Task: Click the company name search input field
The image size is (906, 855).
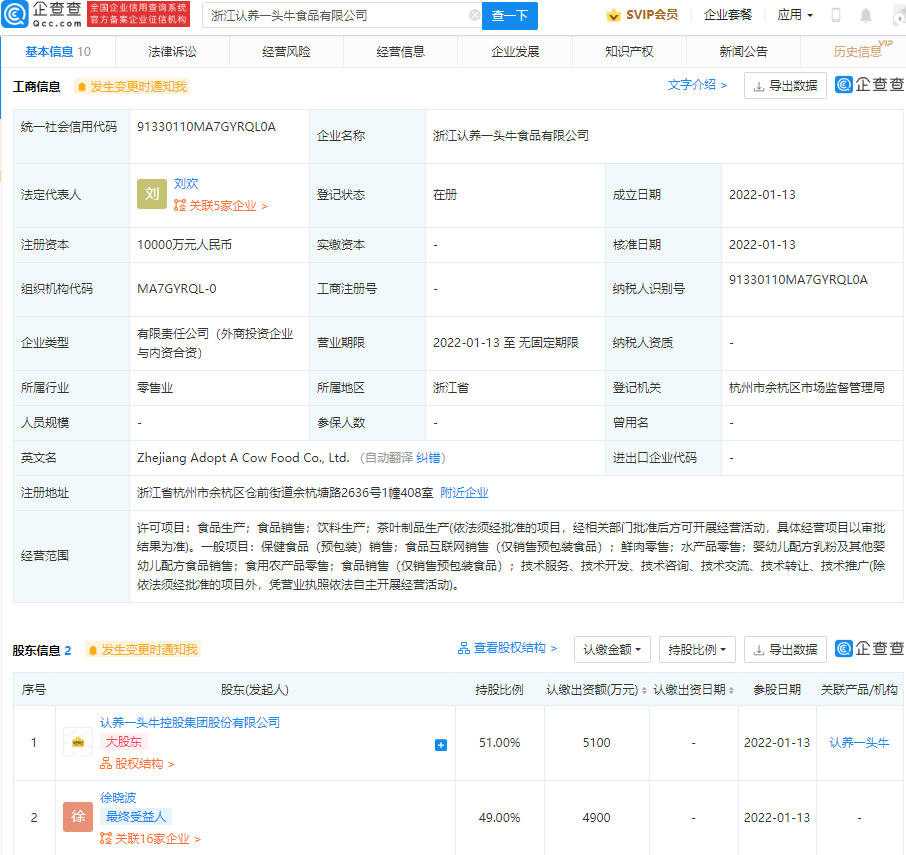Action: click(x=330, y=16)
